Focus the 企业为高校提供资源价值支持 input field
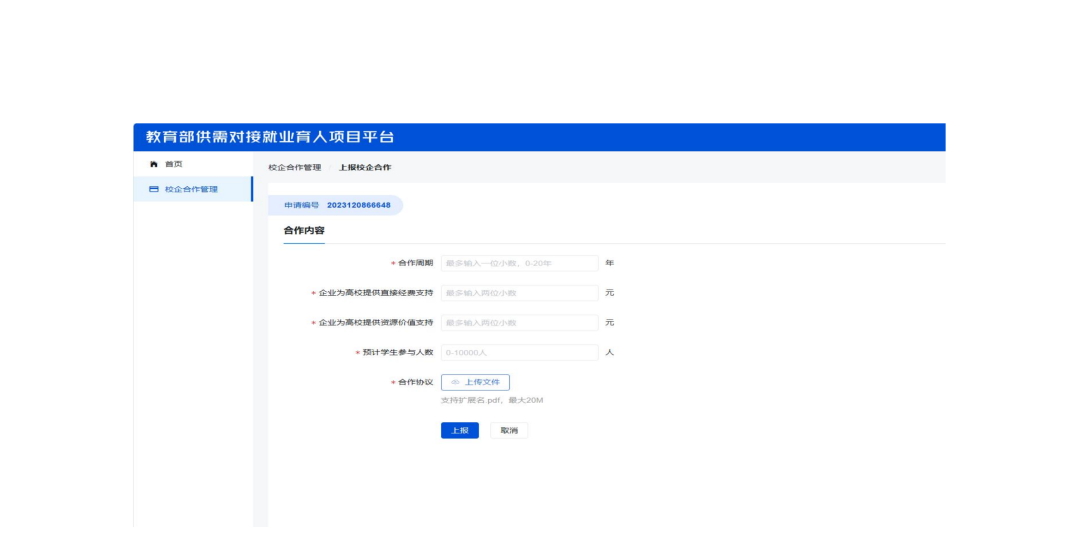 point(519,322)
